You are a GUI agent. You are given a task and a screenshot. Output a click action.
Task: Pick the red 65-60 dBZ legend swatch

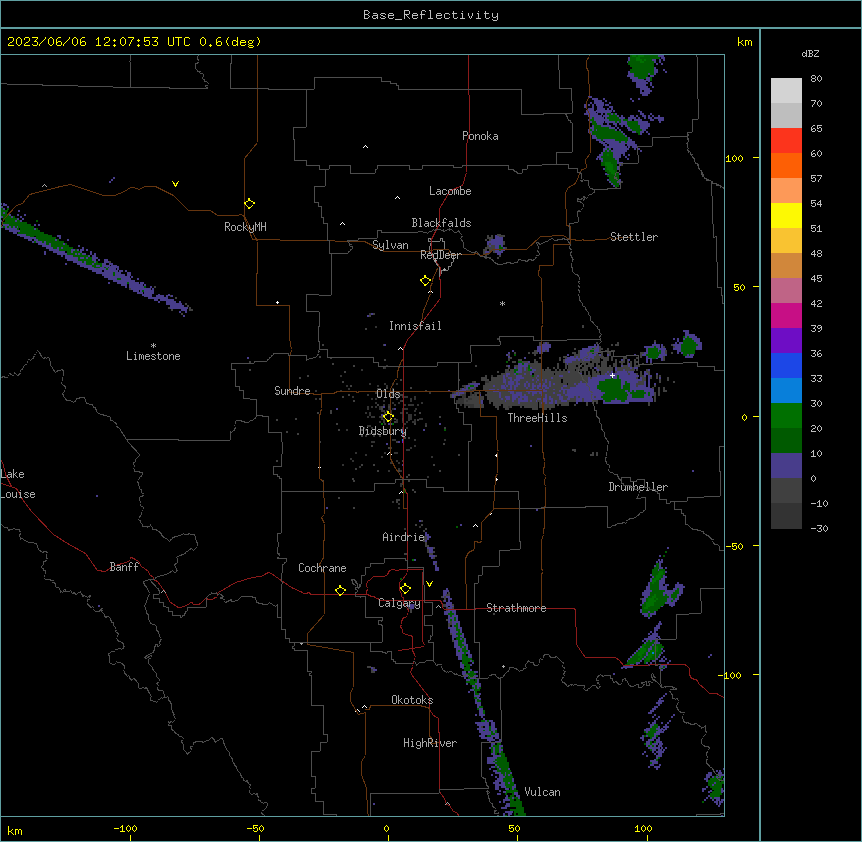786,141
